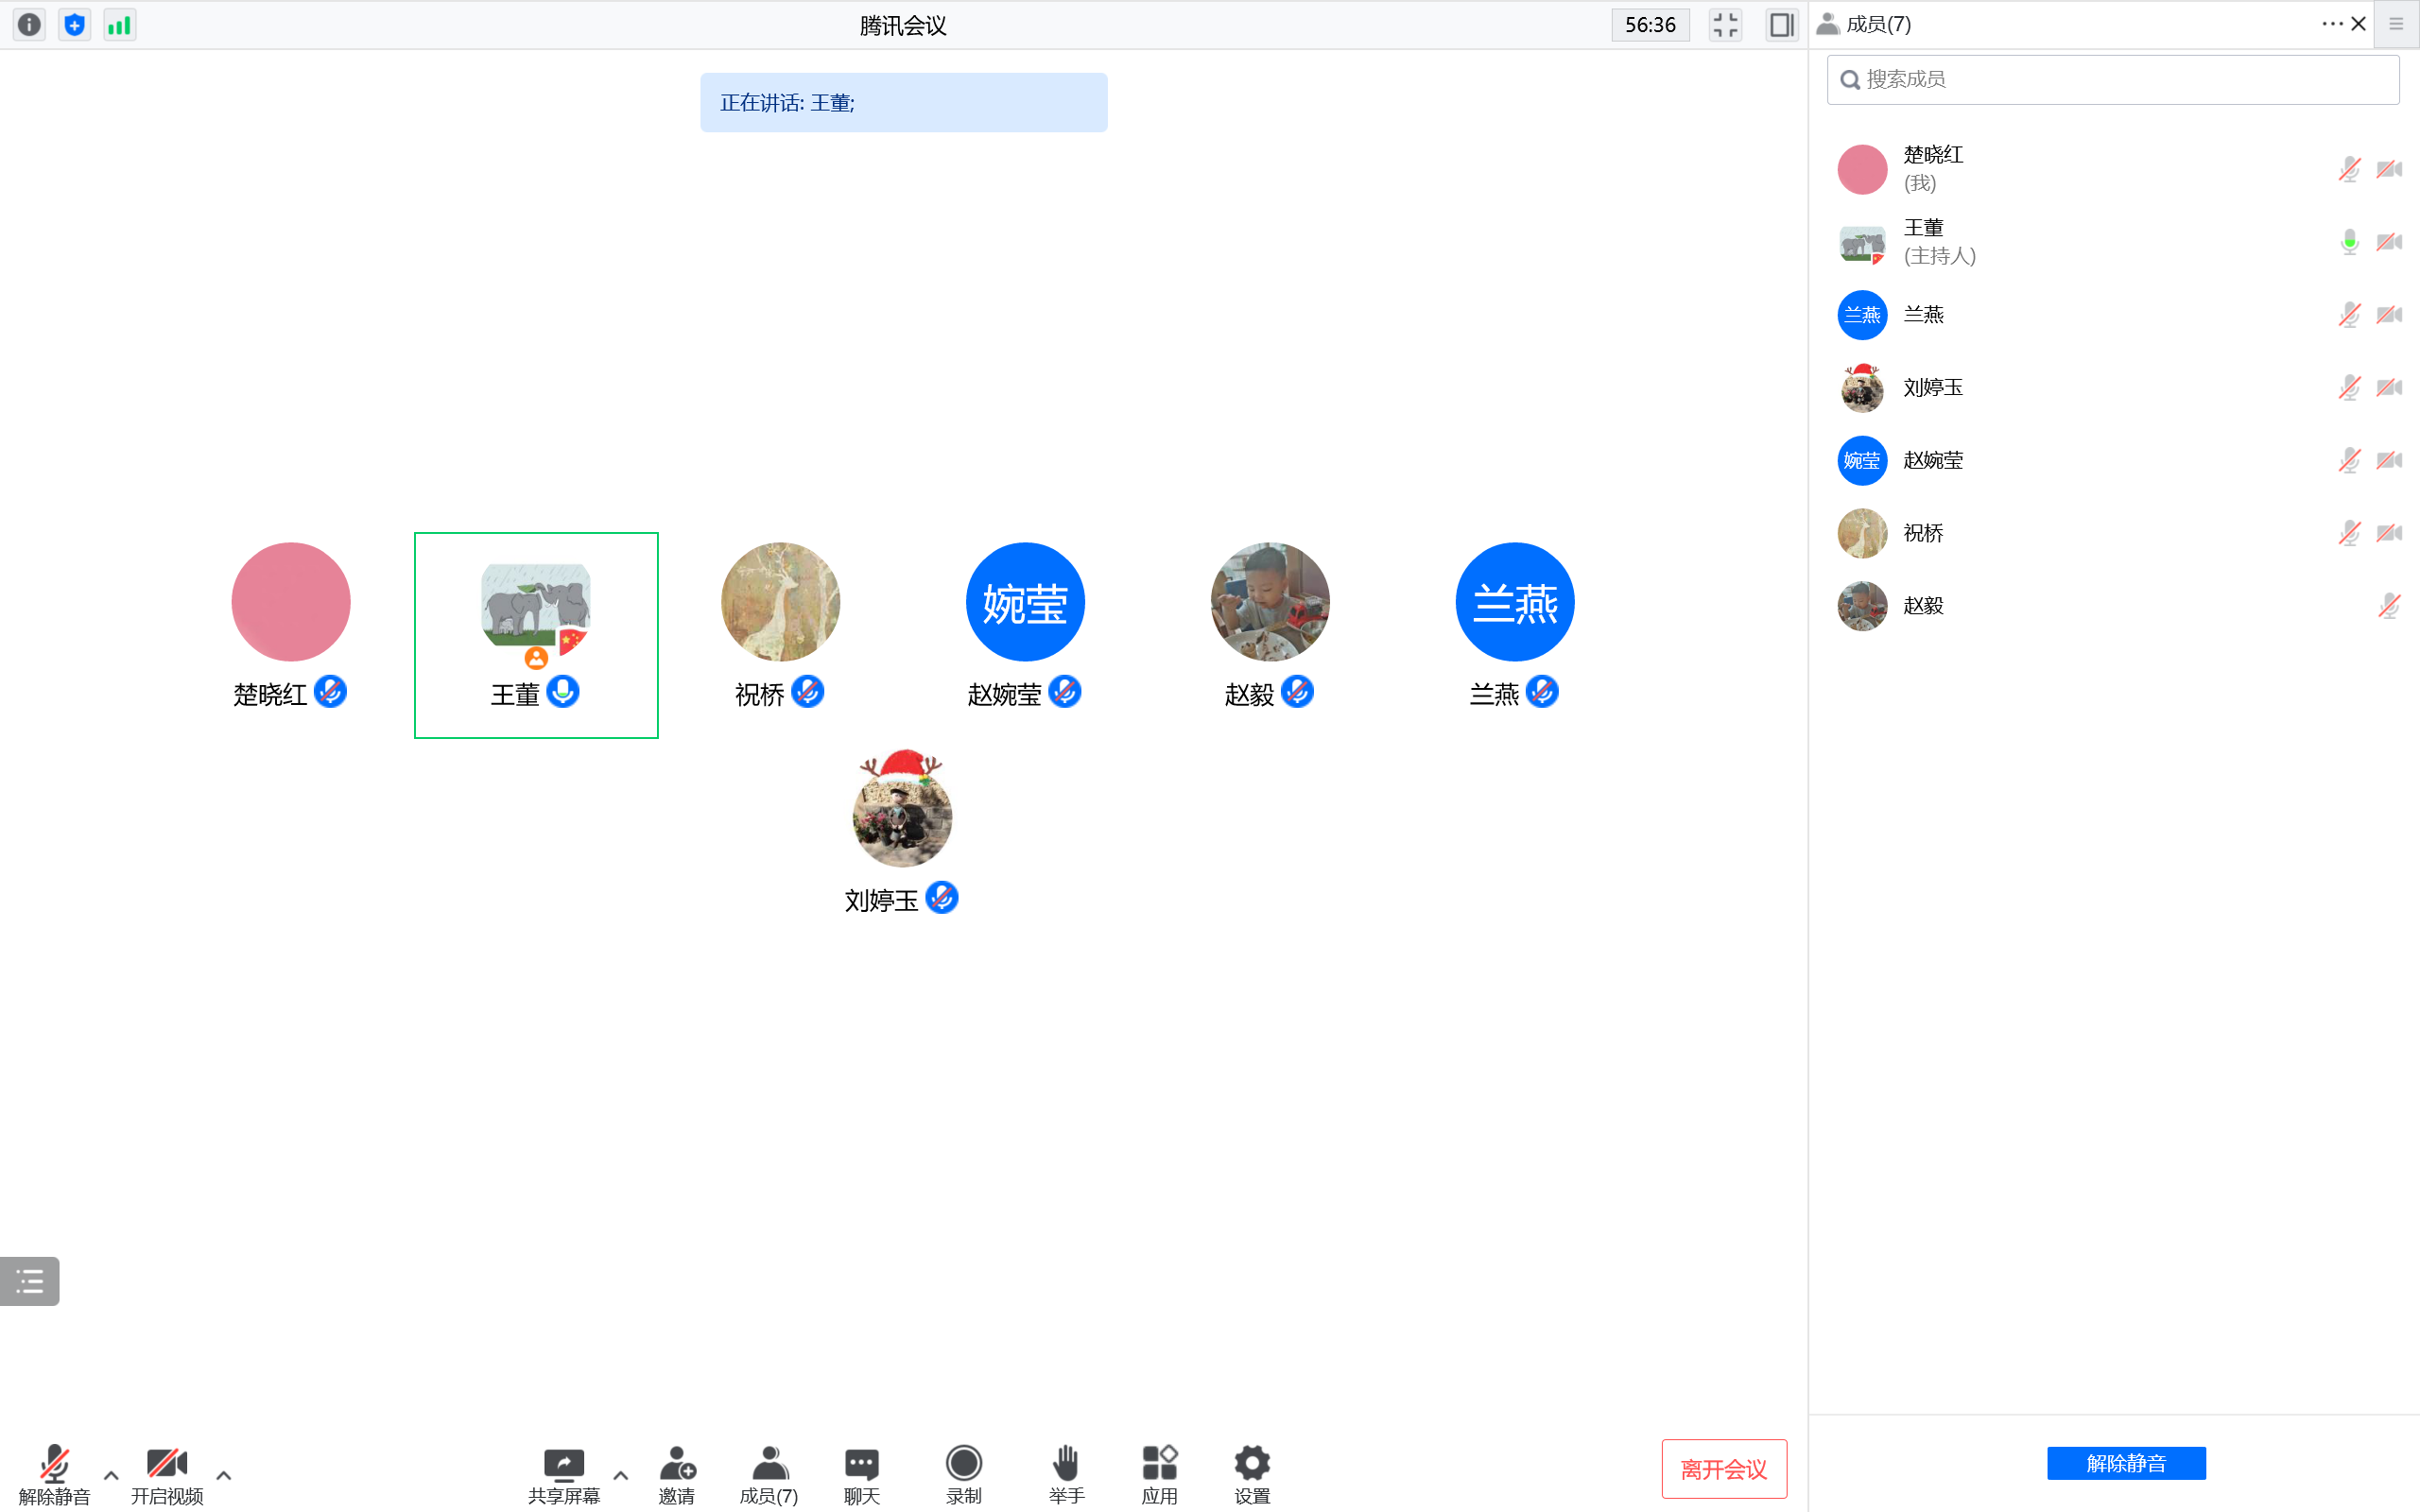Viewport: 2420px width, 1512px height.
Task: Search members input field
Action: pyautogui.click(x=2112, y=79)
